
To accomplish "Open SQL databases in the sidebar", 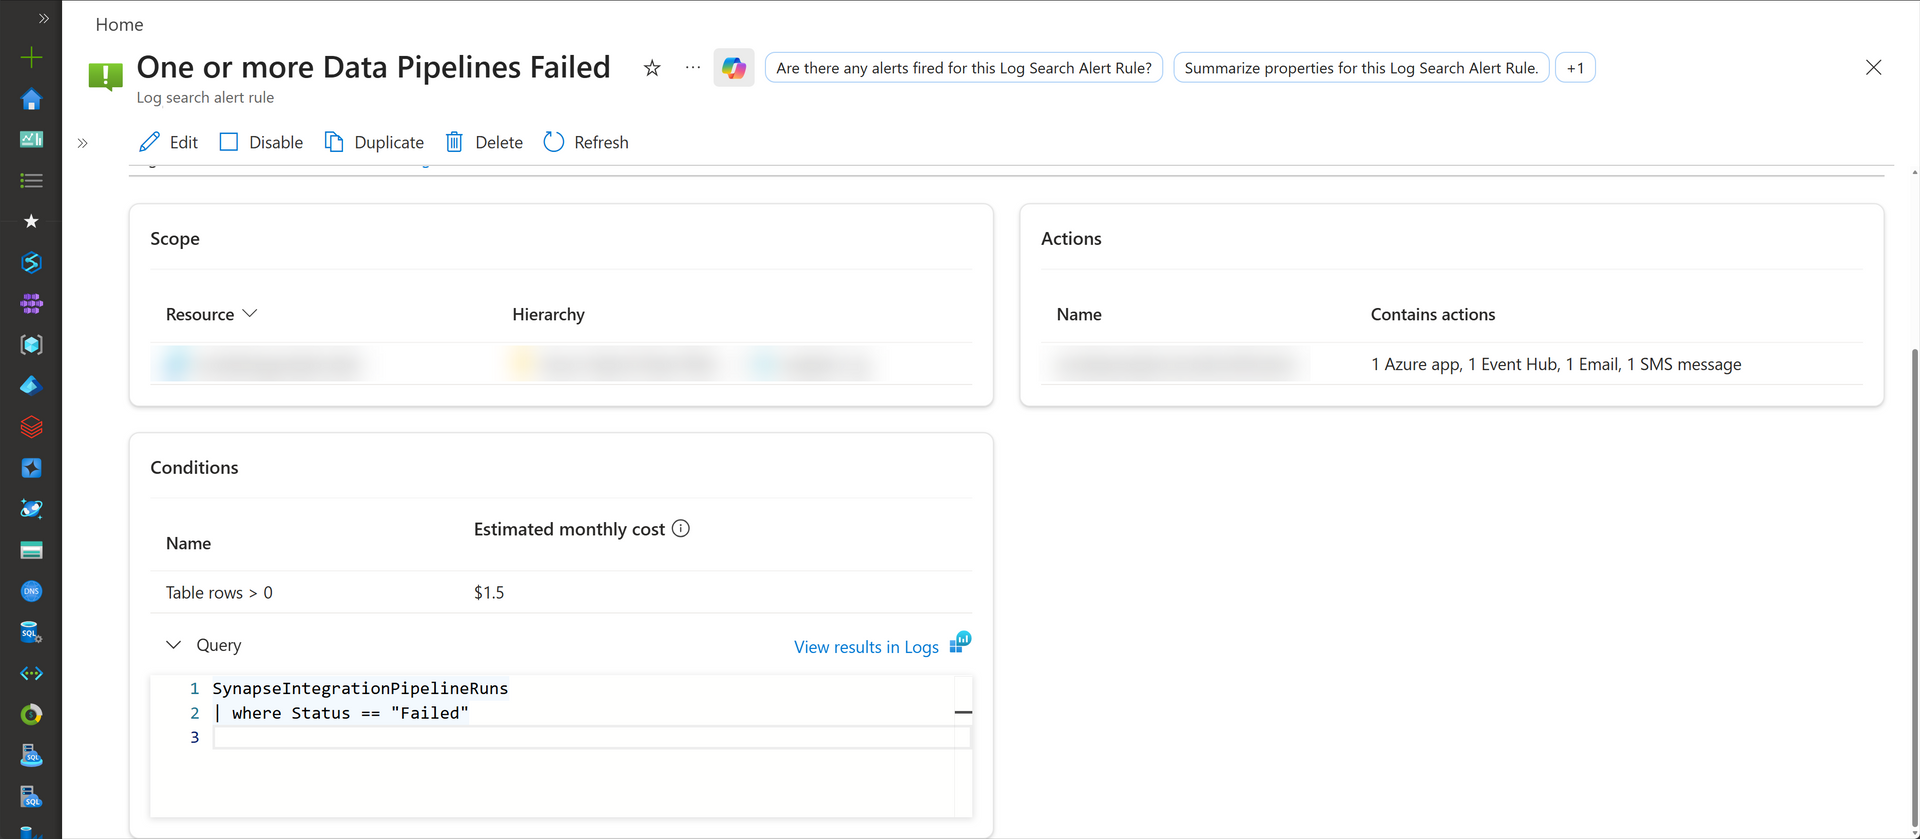I will [31, 631].
